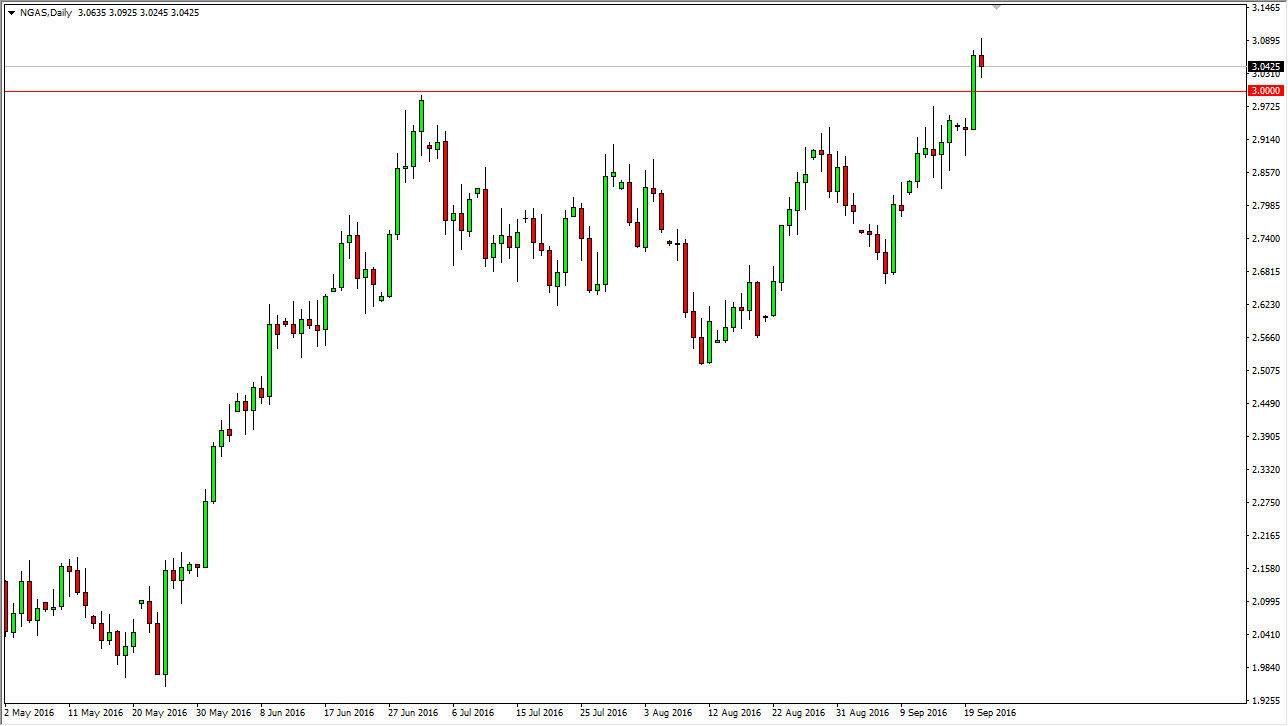
Task: Click the 2.9725 price axis label
Action: coord(1265,106)
